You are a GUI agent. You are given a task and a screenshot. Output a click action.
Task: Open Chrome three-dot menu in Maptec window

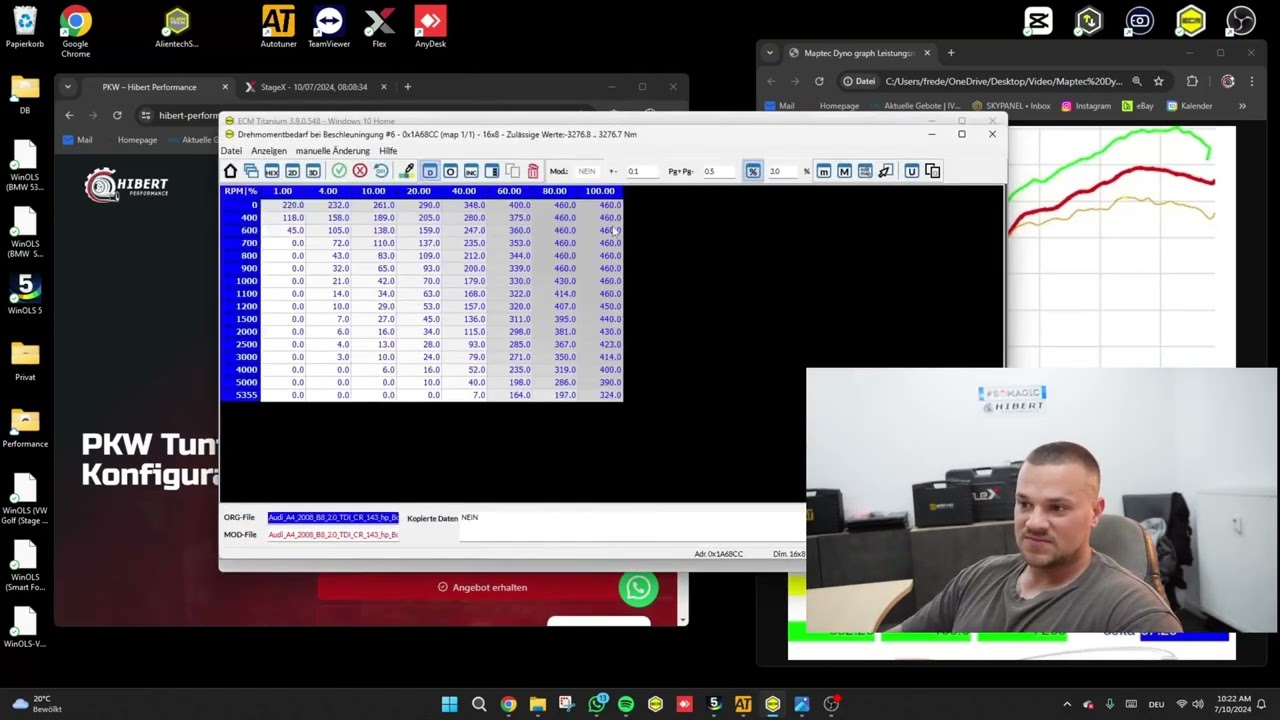click(x=1254, y=81)
